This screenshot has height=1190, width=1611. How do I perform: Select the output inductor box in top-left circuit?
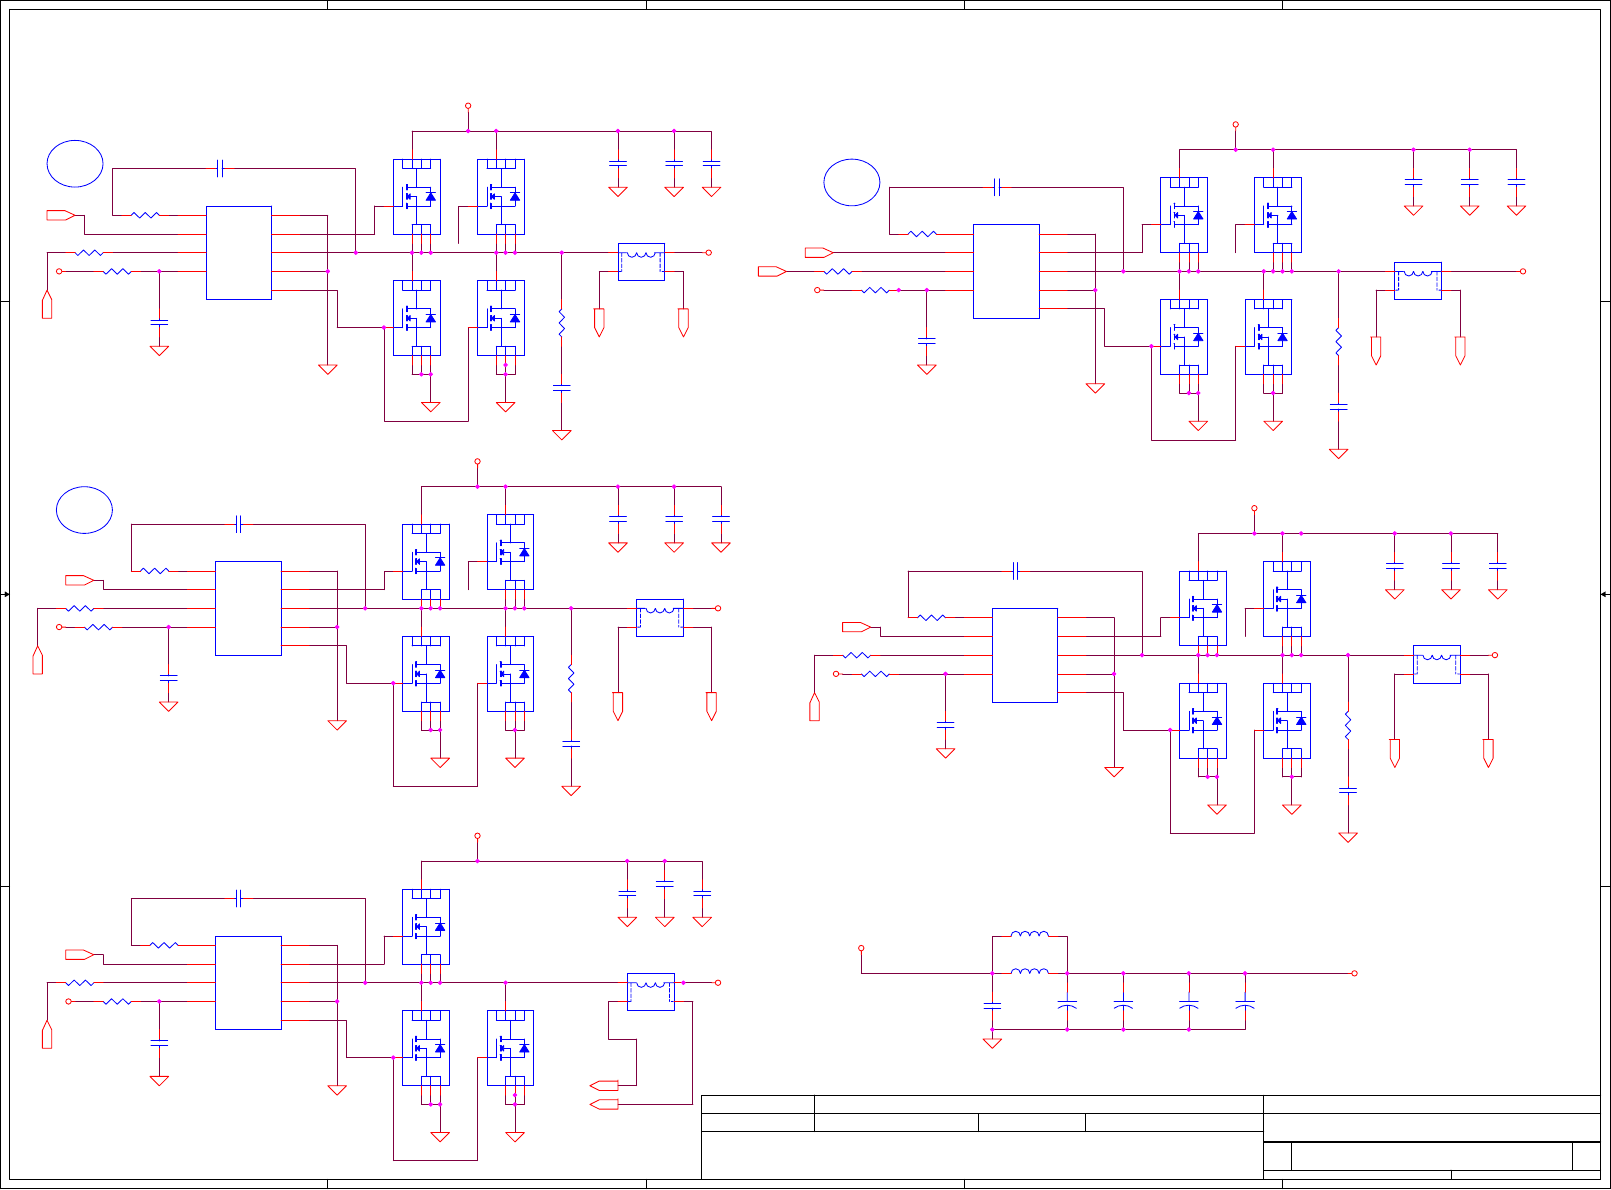coord(641,262)
